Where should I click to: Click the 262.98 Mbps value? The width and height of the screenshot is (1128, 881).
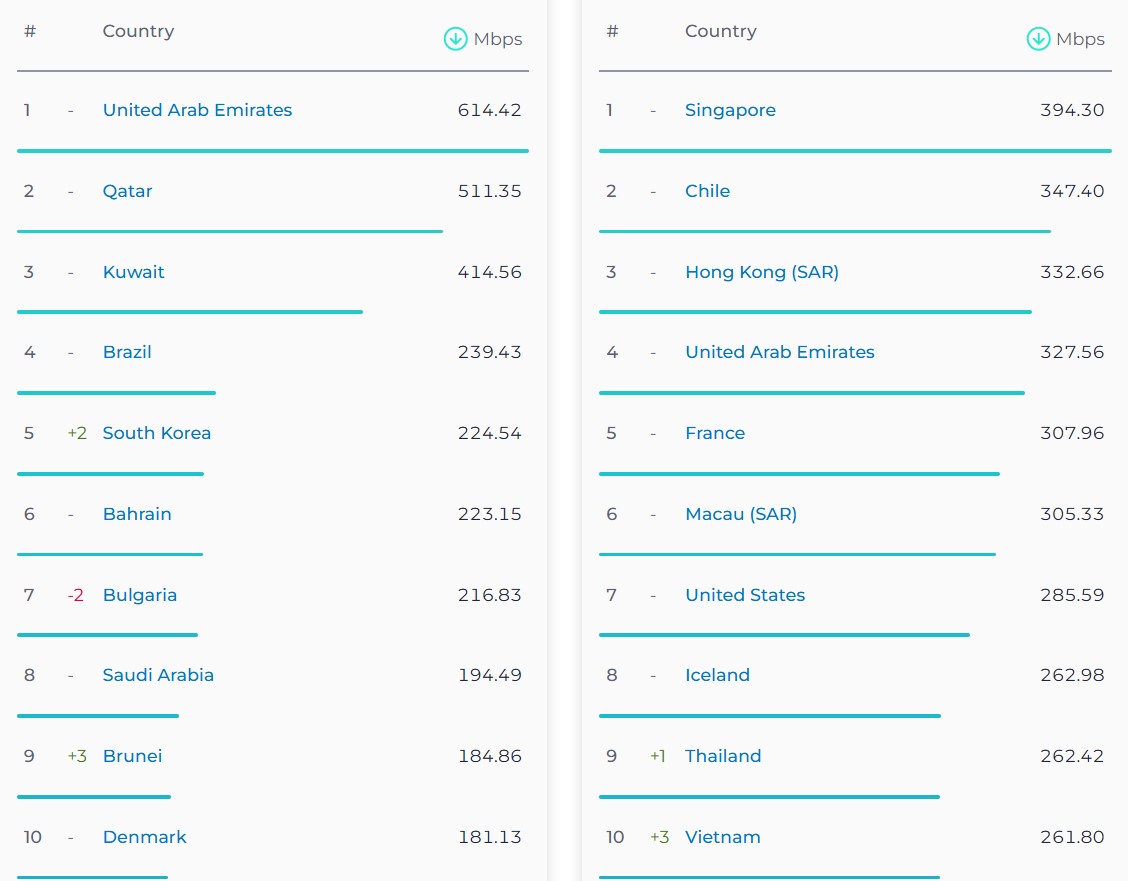[1072, 675]
